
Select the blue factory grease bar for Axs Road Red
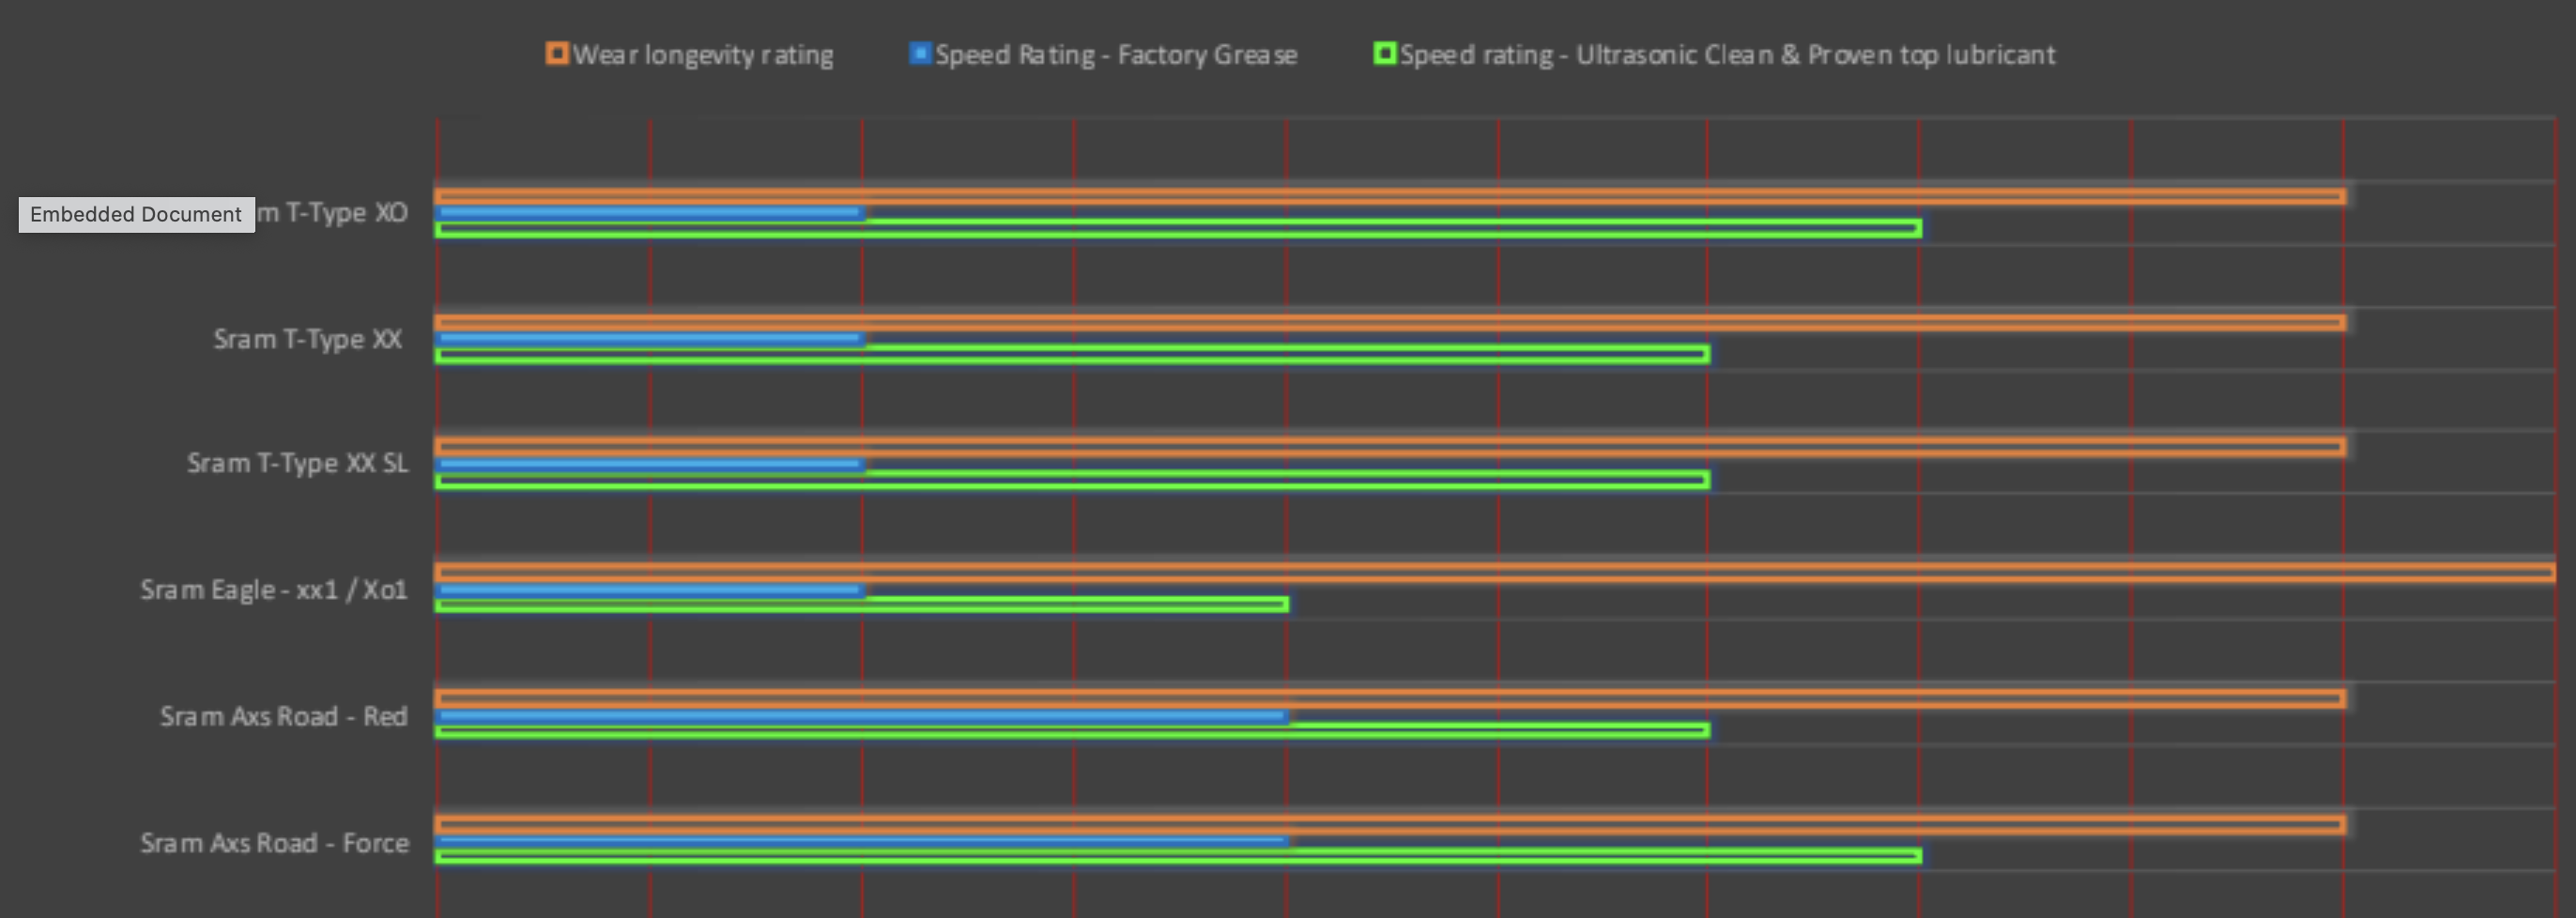tap(862, 716)
